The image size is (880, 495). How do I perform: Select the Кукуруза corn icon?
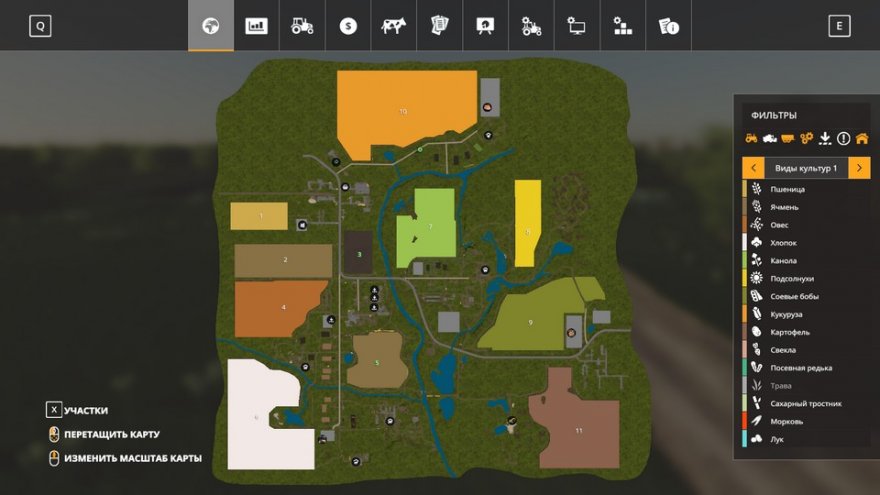(757, 314)
